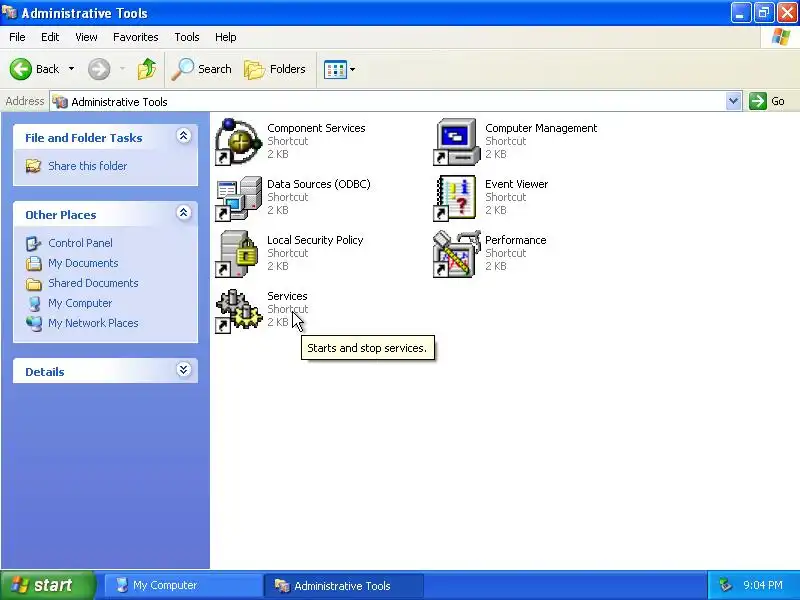Select the Local Security Policy label
The image size is (800, 600).
coord(315,240)
